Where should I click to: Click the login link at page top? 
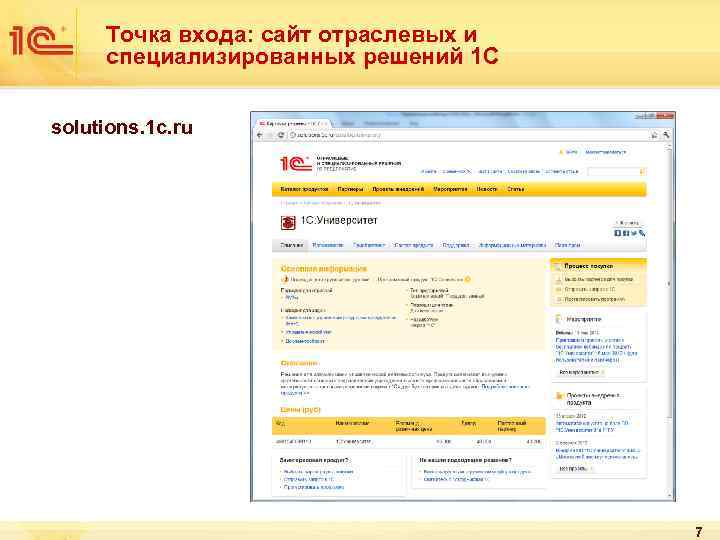[x=571, y=152]
